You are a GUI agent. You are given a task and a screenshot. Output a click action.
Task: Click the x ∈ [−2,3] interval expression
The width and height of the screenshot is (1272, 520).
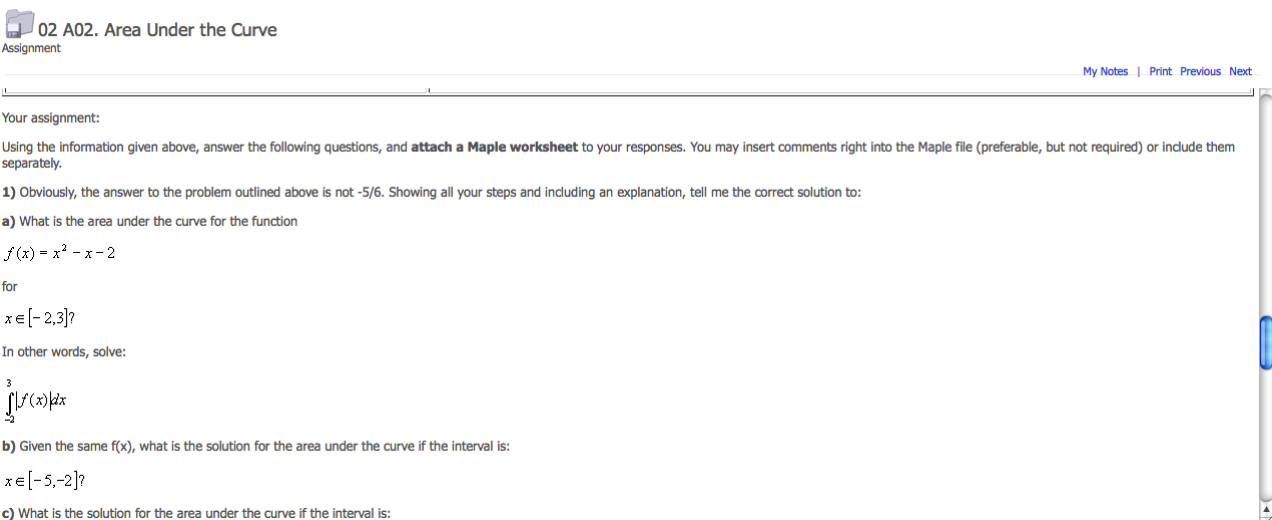pos(40,318)
